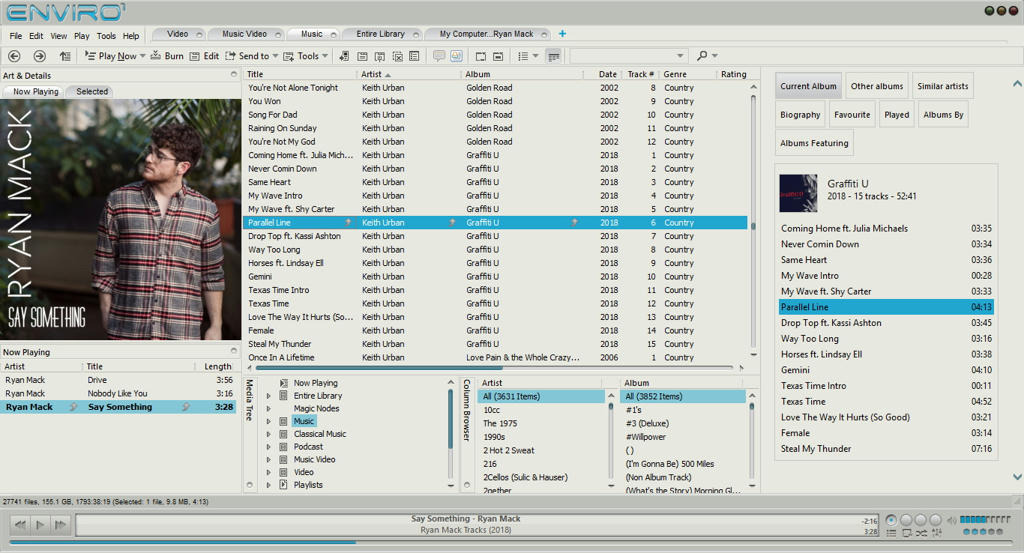Toggle the column browser toolbar icon

coord(554,56)
